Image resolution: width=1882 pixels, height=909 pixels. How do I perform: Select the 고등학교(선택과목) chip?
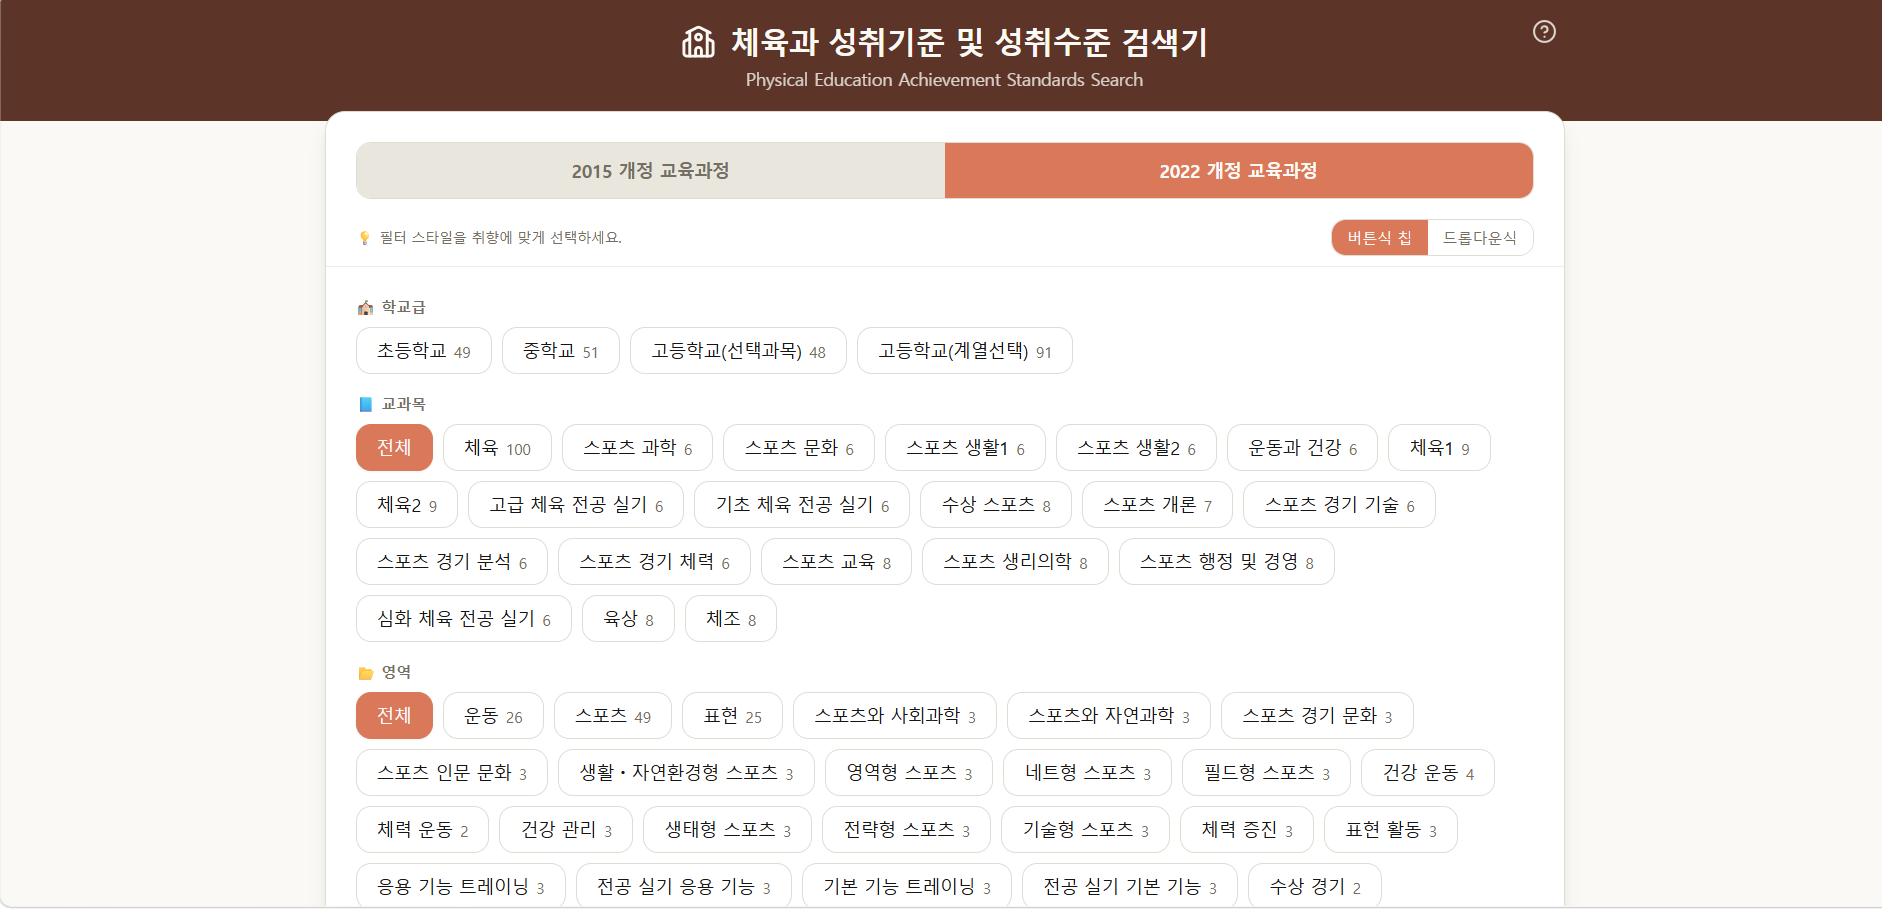pyautogui.click(x=739, y=351)
